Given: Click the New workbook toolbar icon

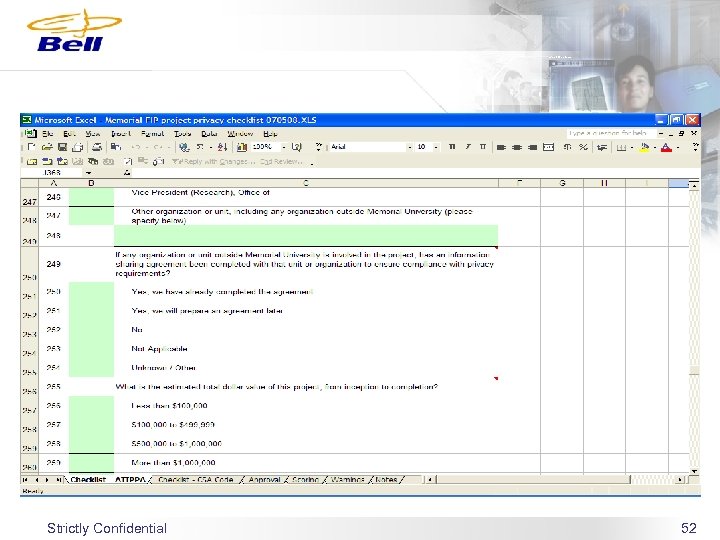Looking at the screenshot, I should point(31,147).
